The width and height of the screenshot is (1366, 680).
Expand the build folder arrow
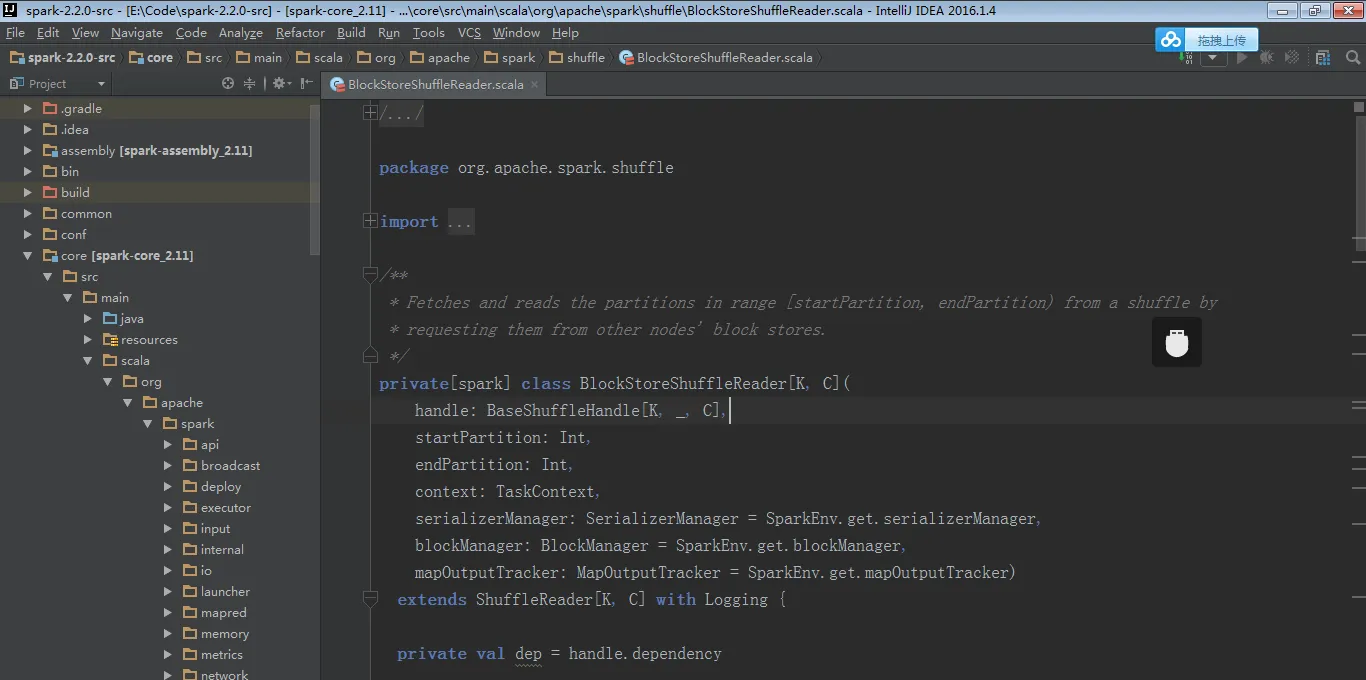point(28,193)
